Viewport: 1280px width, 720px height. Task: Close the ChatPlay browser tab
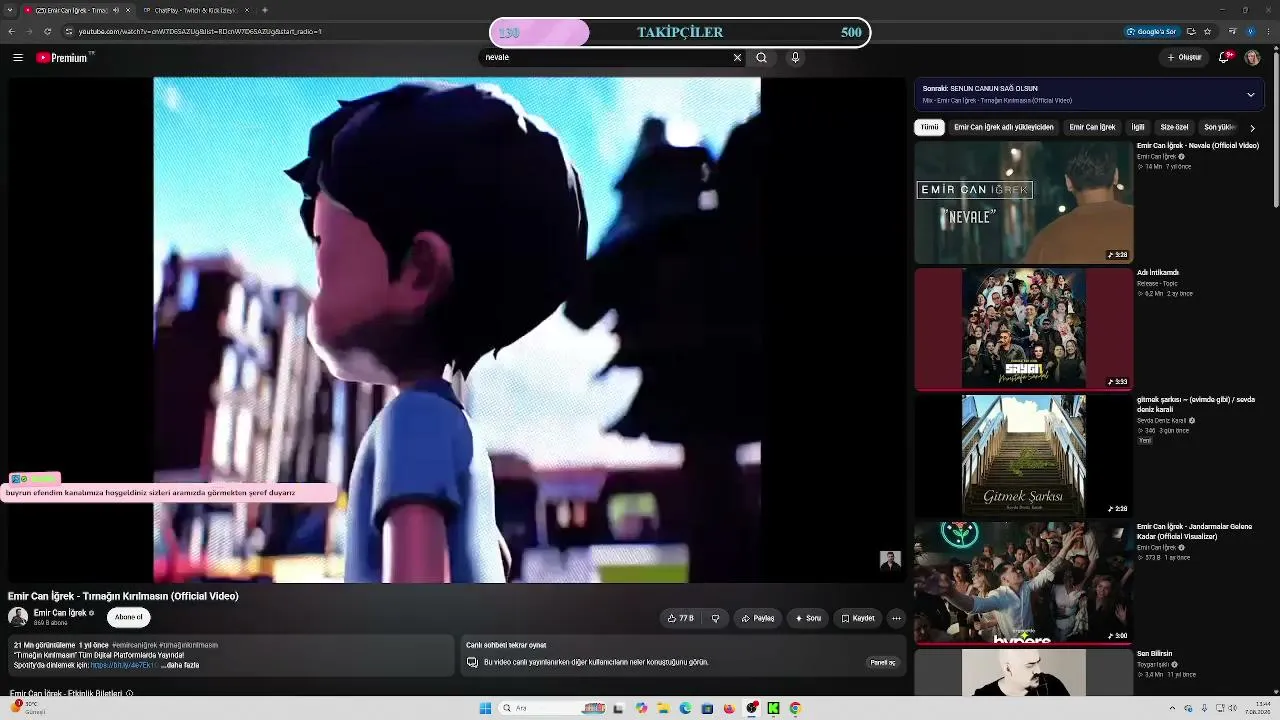247,10
